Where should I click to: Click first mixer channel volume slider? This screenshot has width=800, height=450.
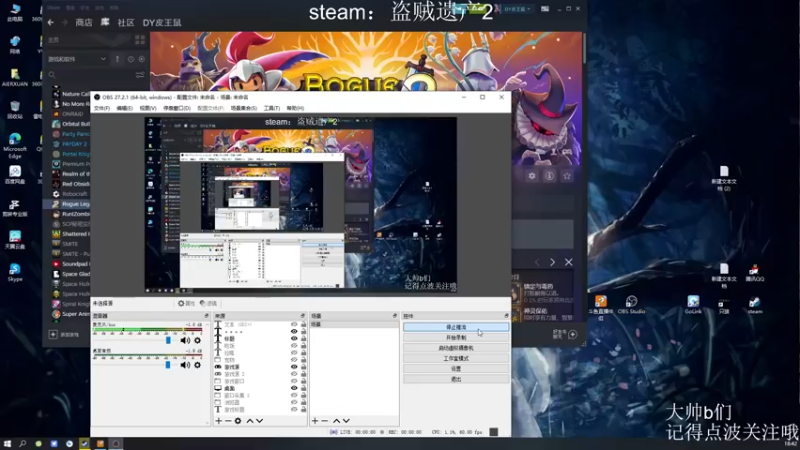pyautogui.click(x=168, y=340)
